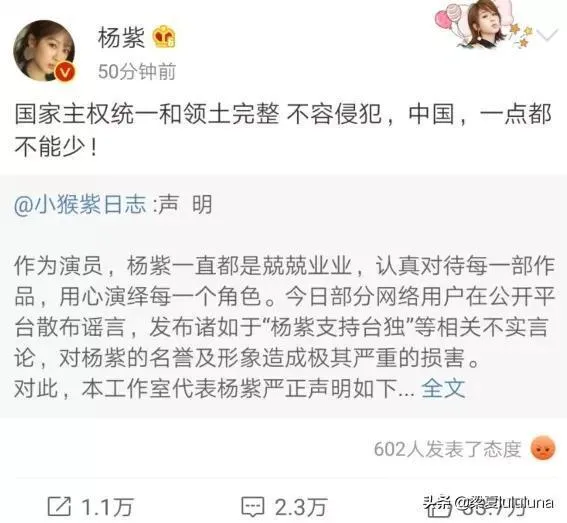Click the 50分钟前 post timestamp
This screenshot has width=567, height=523.
pos(137,71)
